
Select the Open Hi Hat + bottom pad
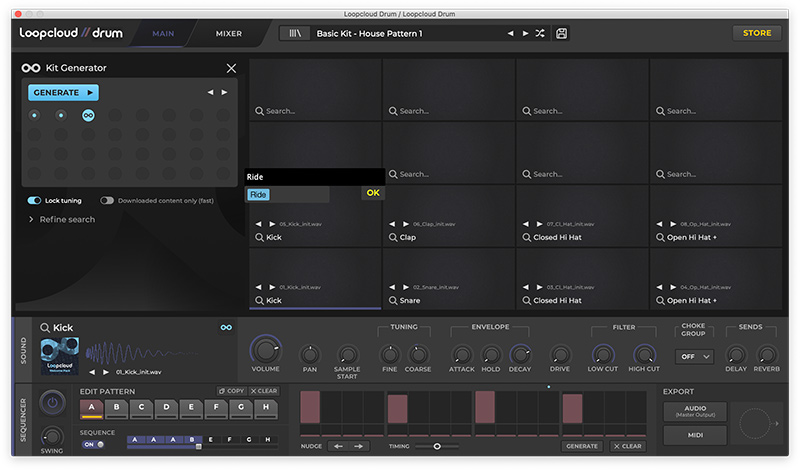pyautogui.click(x=716, y=279)
